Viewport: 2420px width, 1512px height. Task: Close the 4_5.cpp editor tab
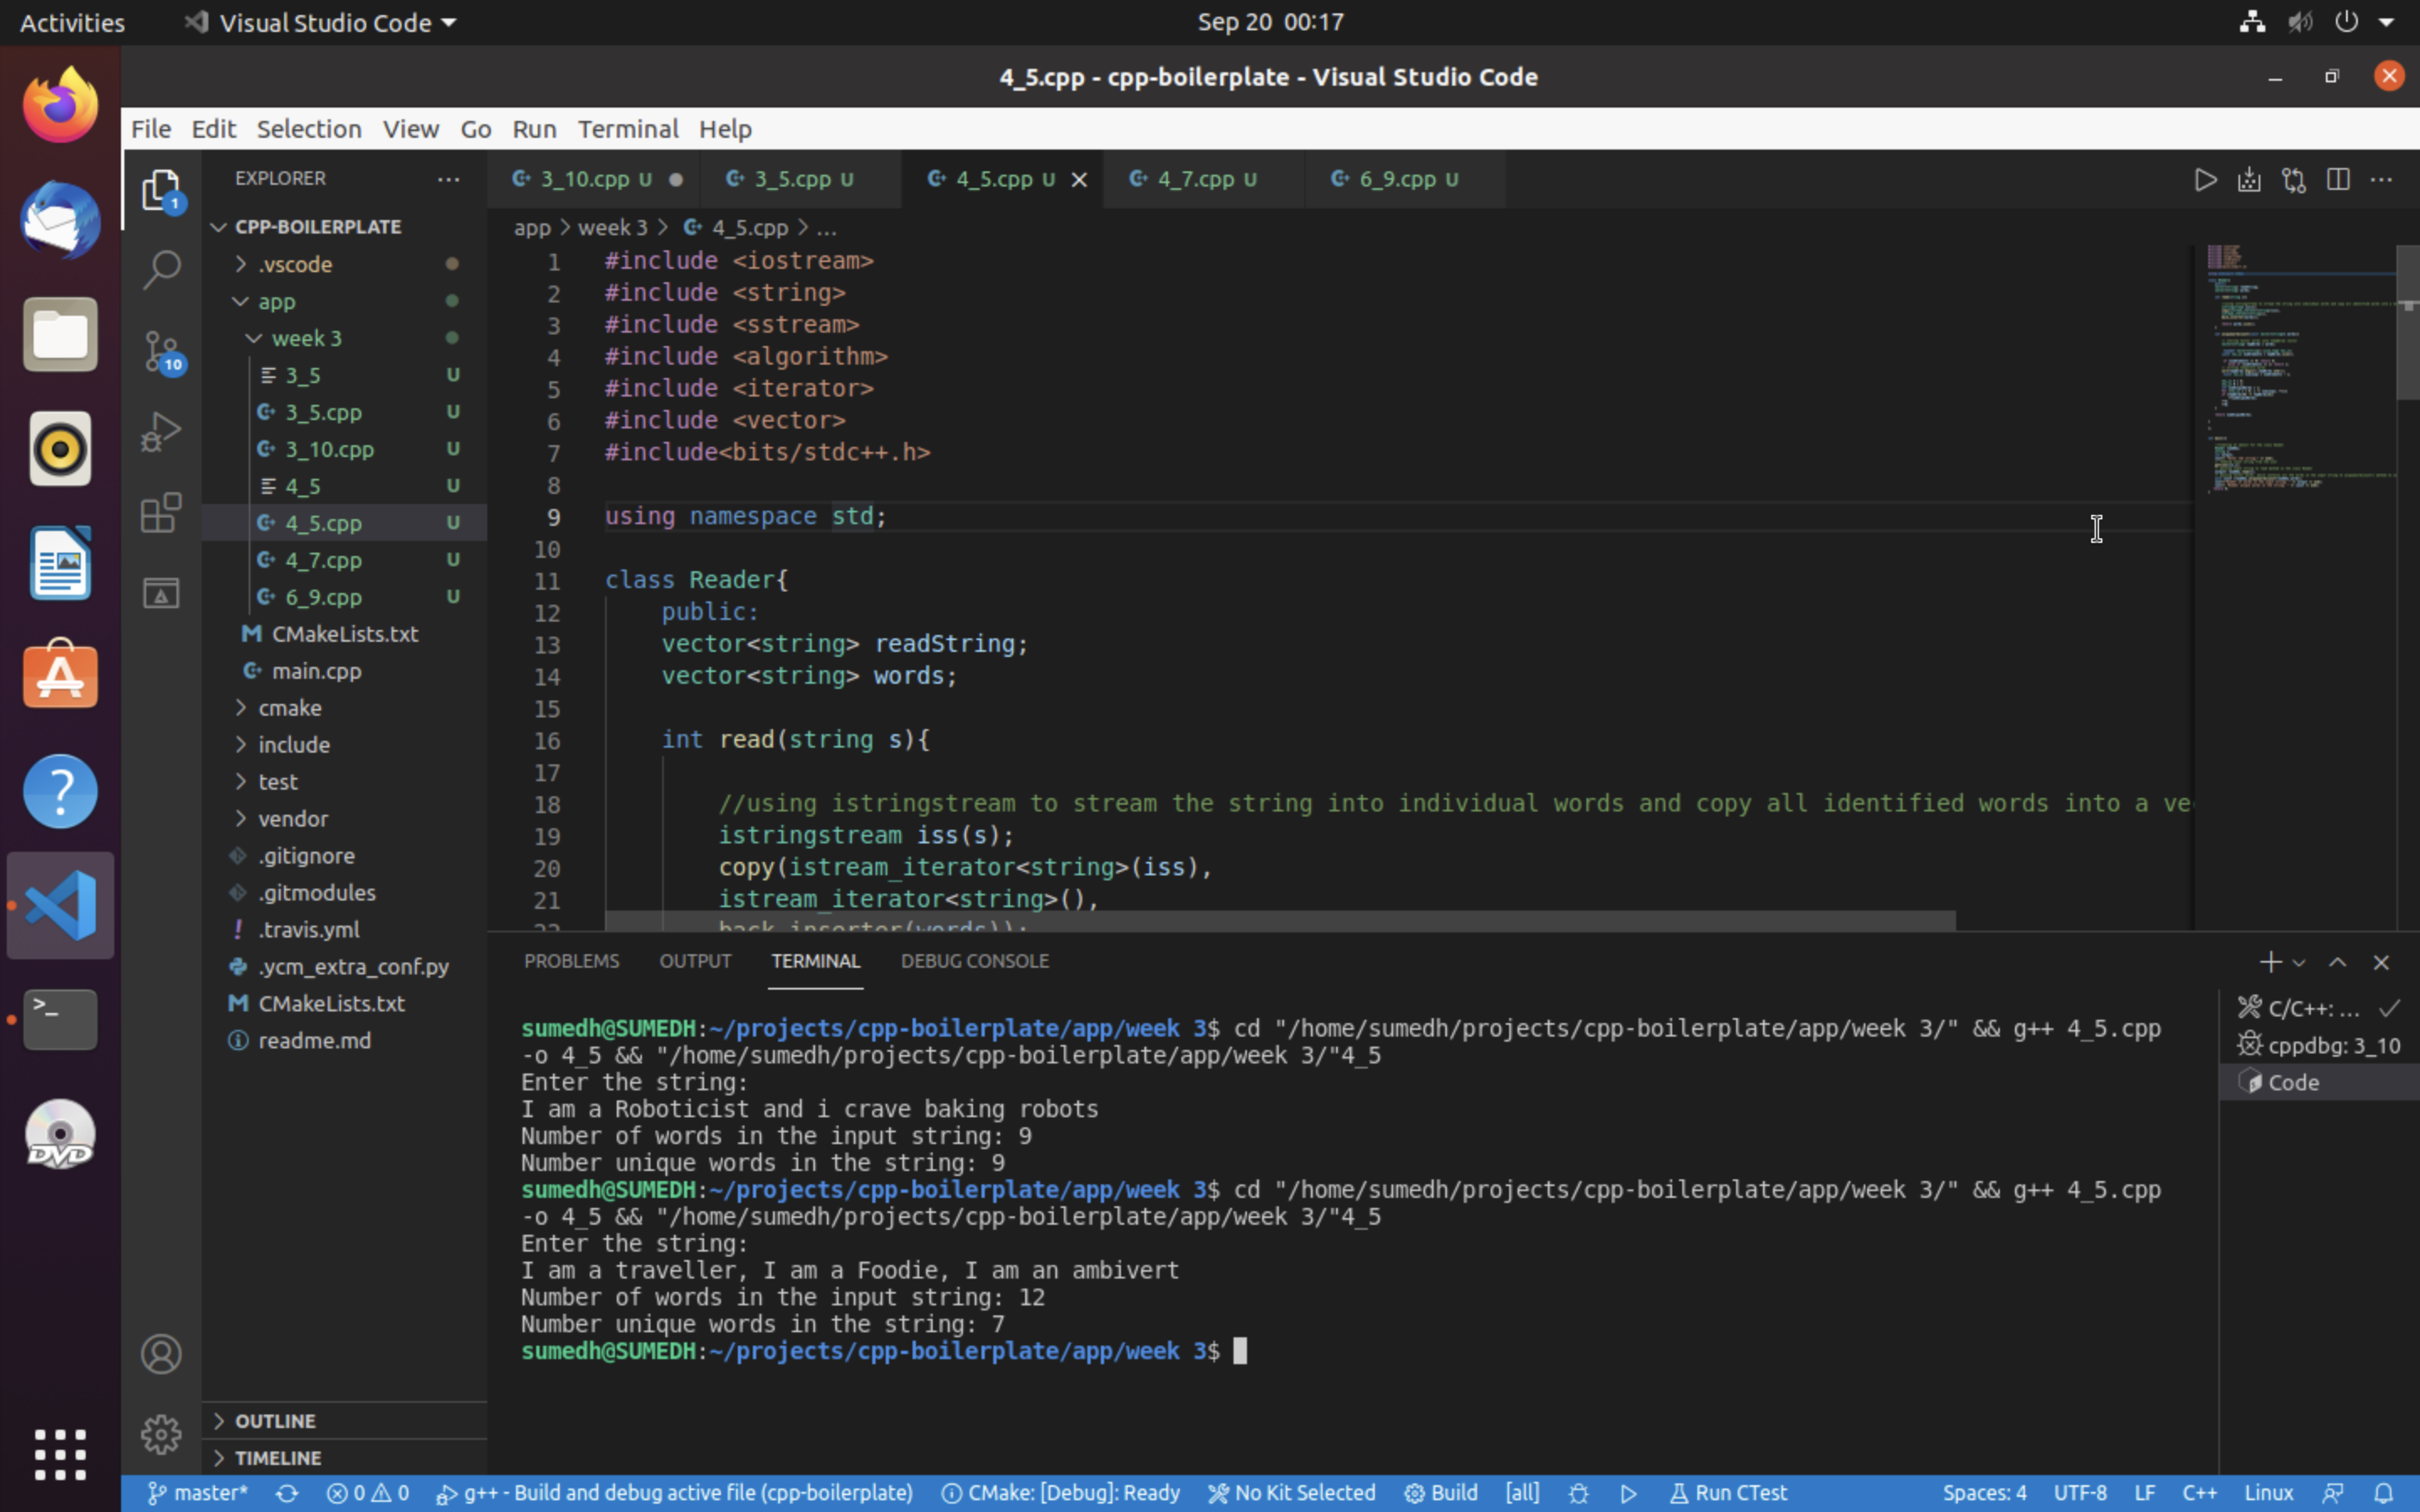pos(1079,180)
